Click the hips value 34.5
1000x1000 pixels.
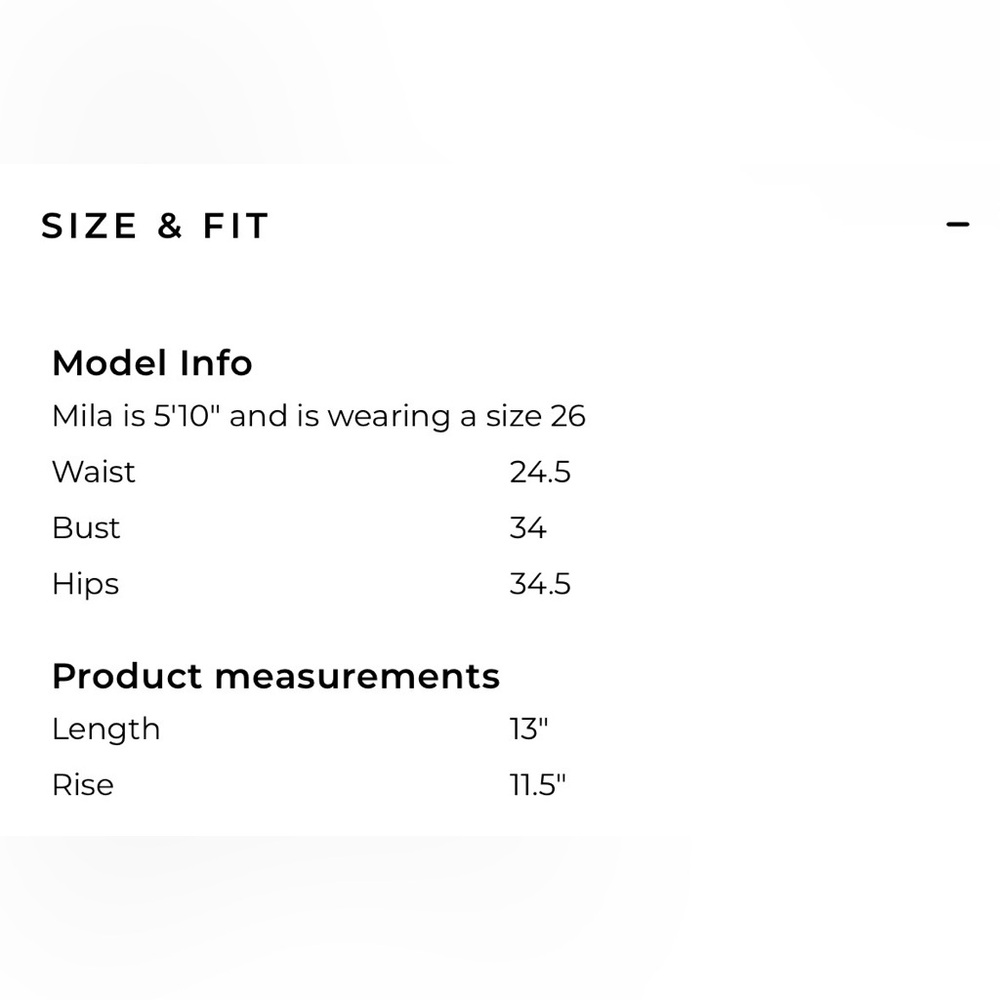point(540,584)
